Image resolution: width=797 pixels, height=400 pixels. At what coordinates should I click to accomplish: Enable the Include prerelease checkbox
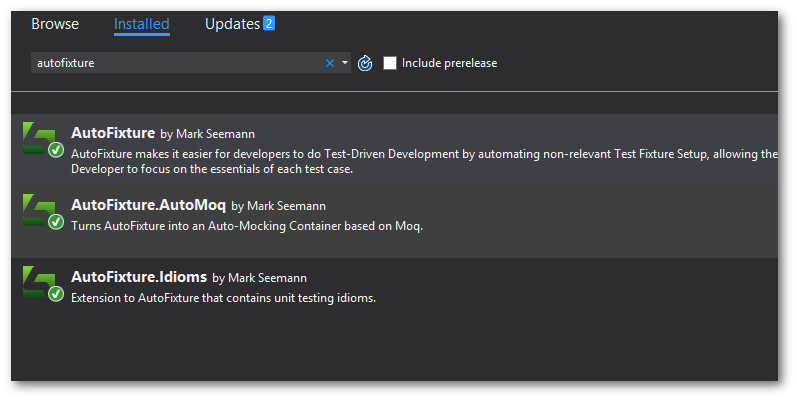[390, 63]
